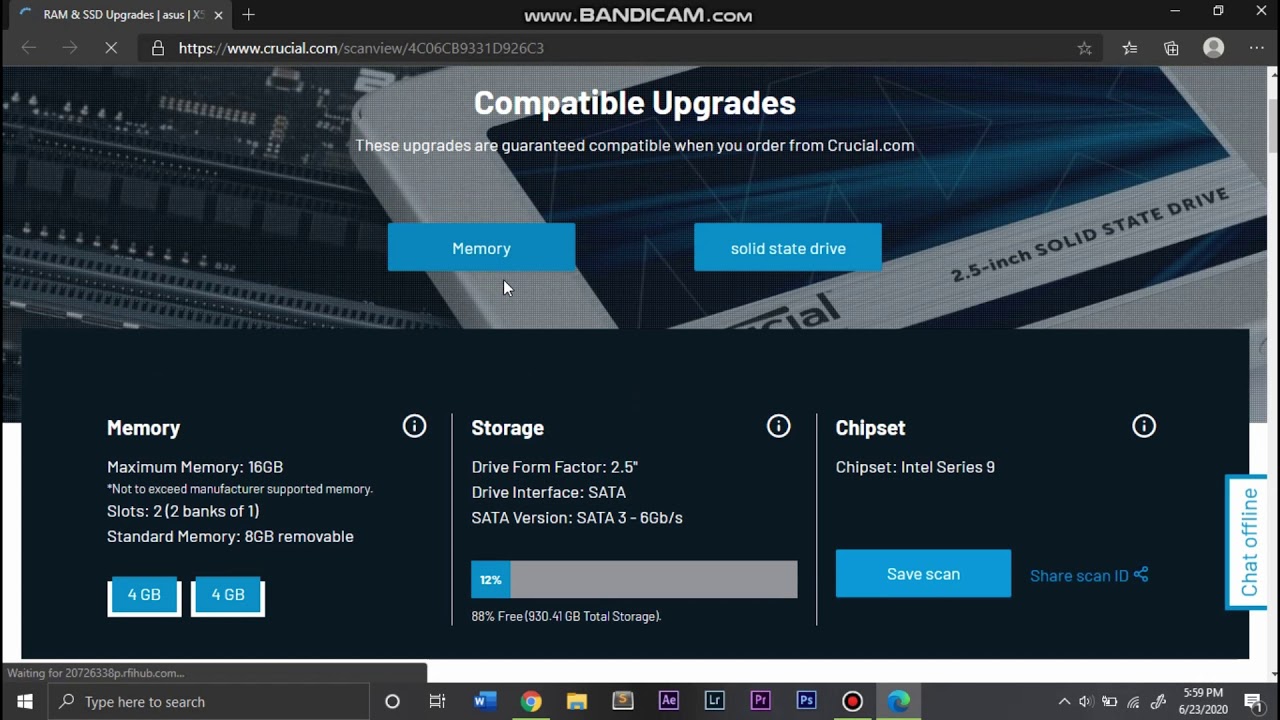Viewport: 1280px width, 720px height.
Task: Open the notification center icon
Action: coord(1252,701)
